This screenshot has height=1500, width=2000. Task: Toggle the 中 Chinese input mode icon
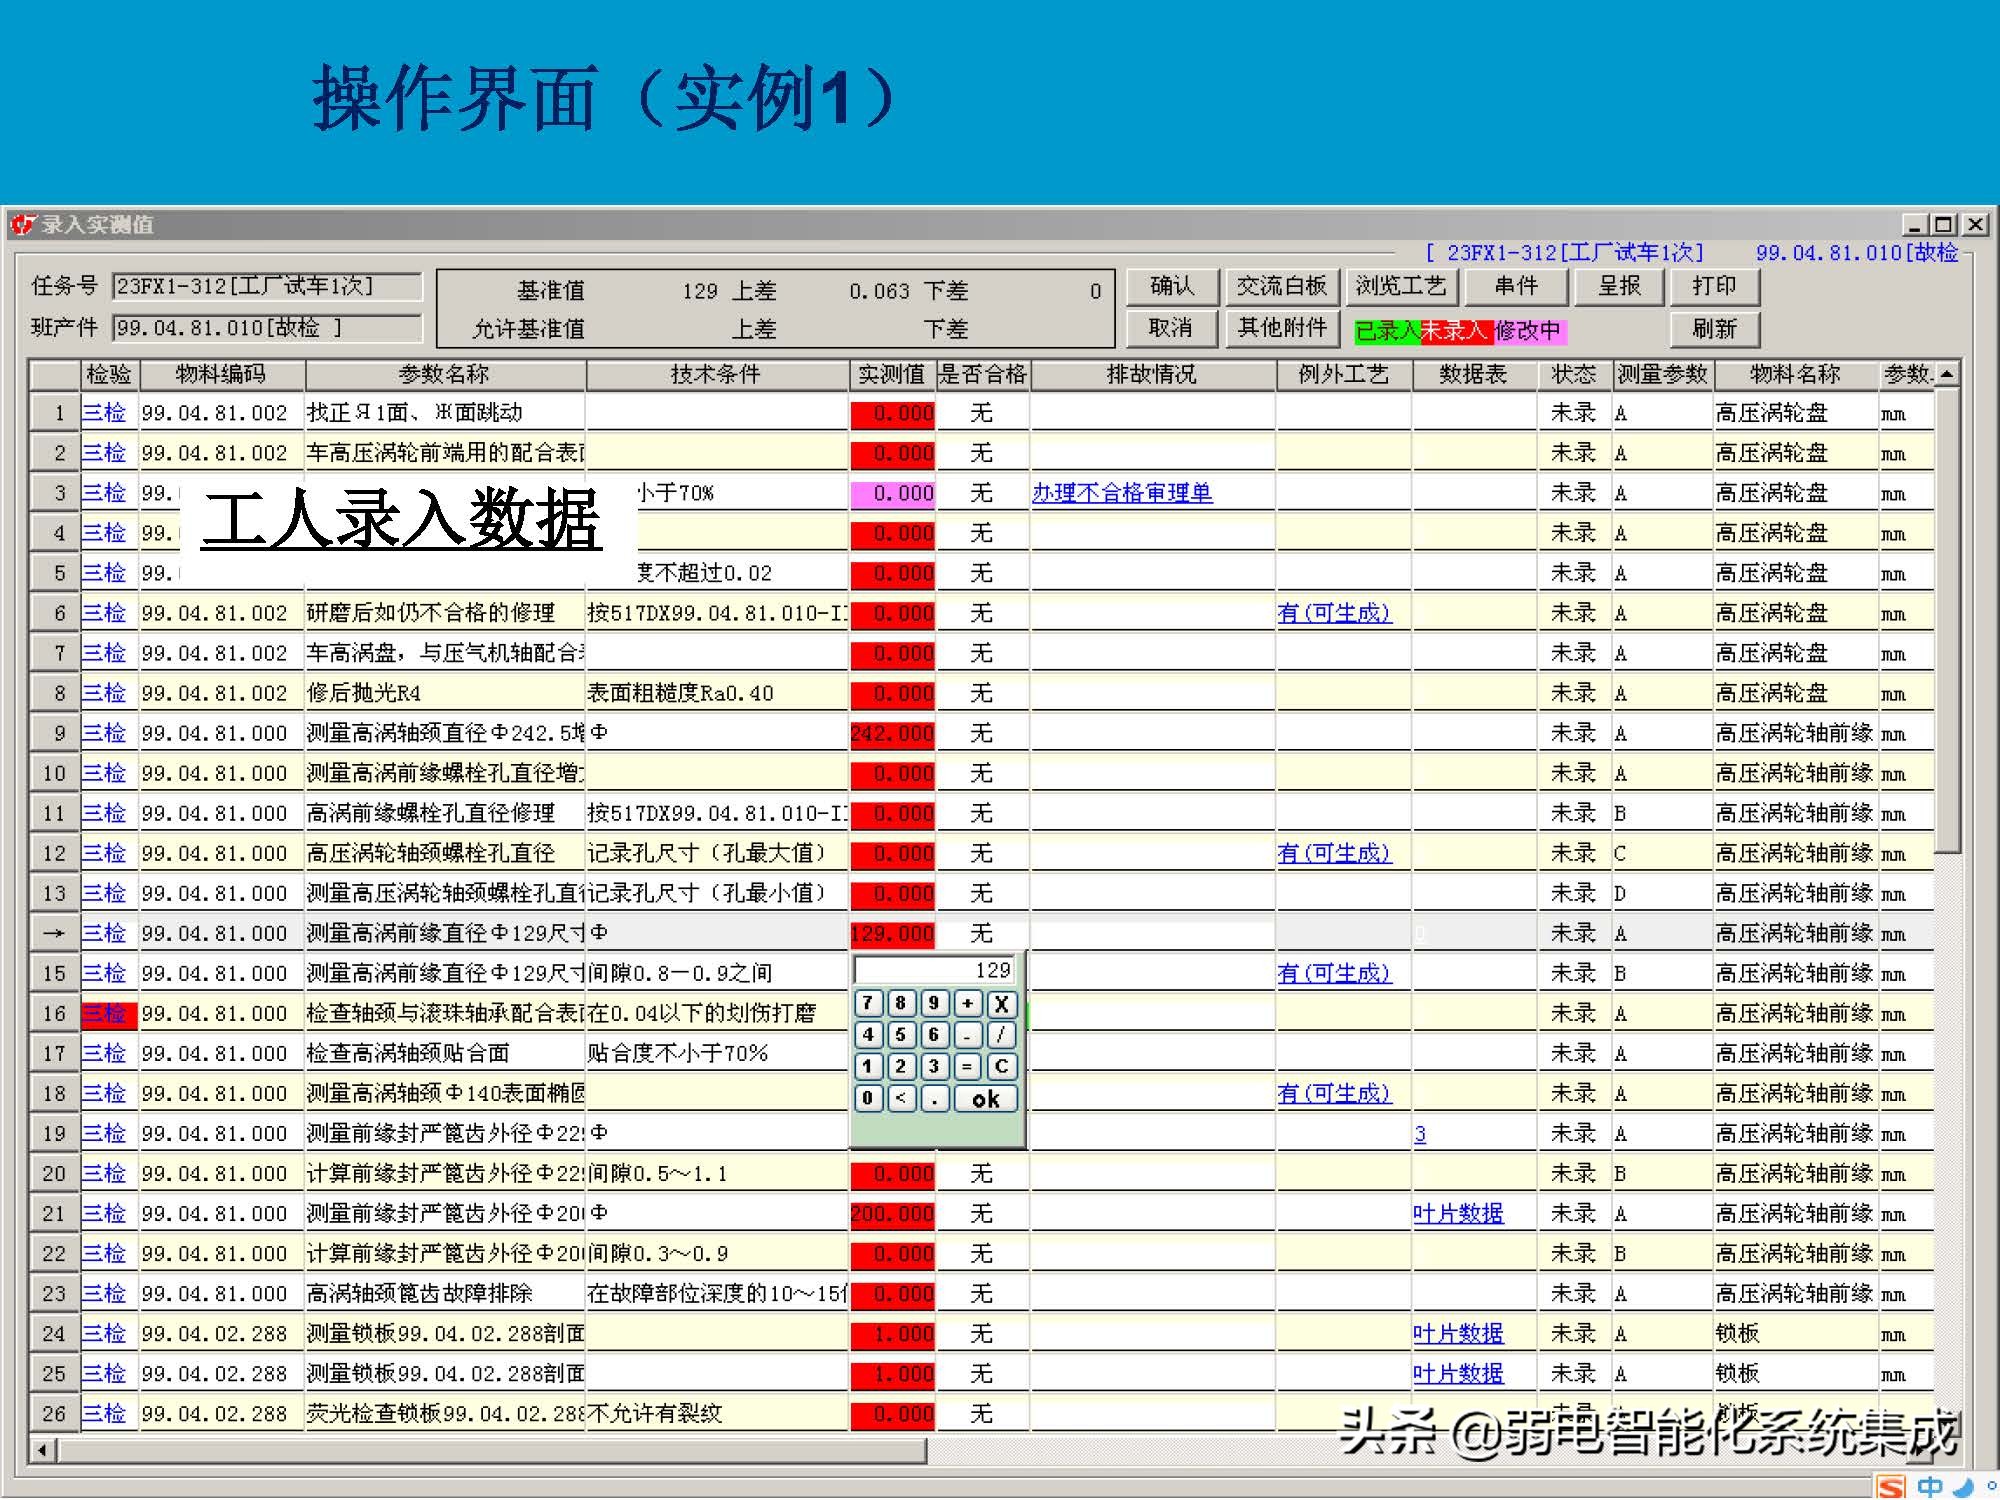coord(1929,1486)
